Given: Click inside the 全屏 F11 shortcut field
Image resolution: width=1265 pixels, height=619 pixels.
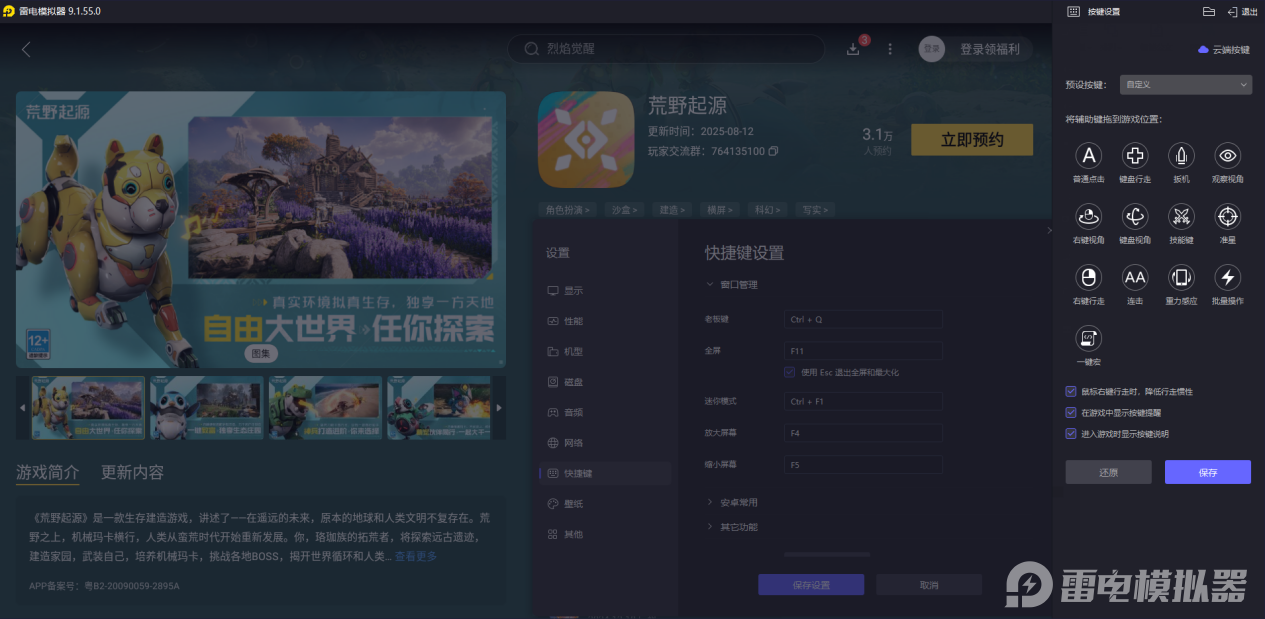Looking at the screenshot, I should click(x=862, y=350).
